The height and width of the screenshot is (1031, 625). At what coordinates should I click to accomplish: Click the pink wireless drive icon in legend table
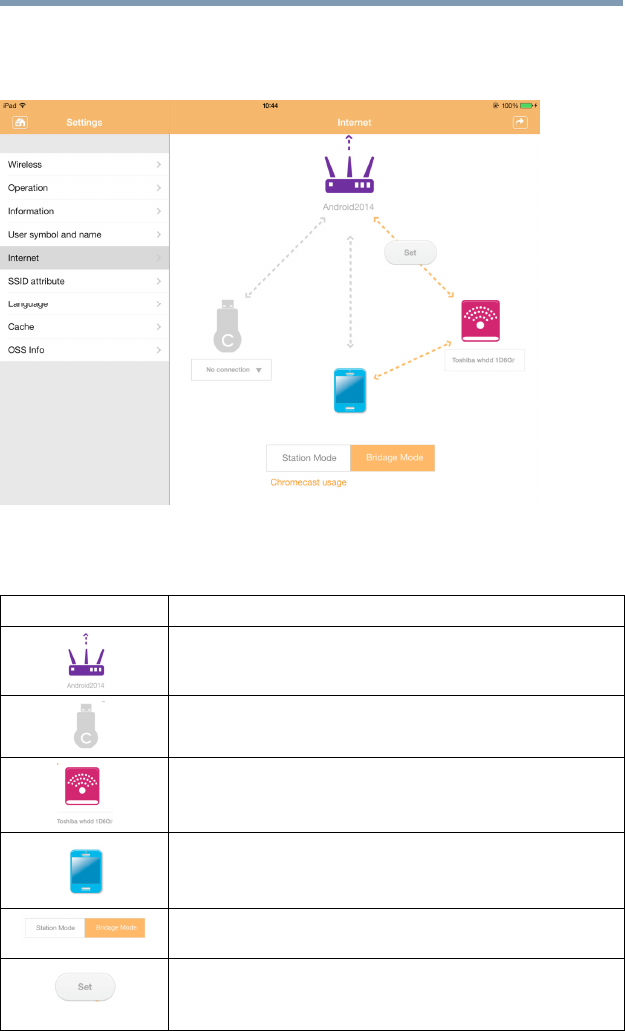coord(82,786)
